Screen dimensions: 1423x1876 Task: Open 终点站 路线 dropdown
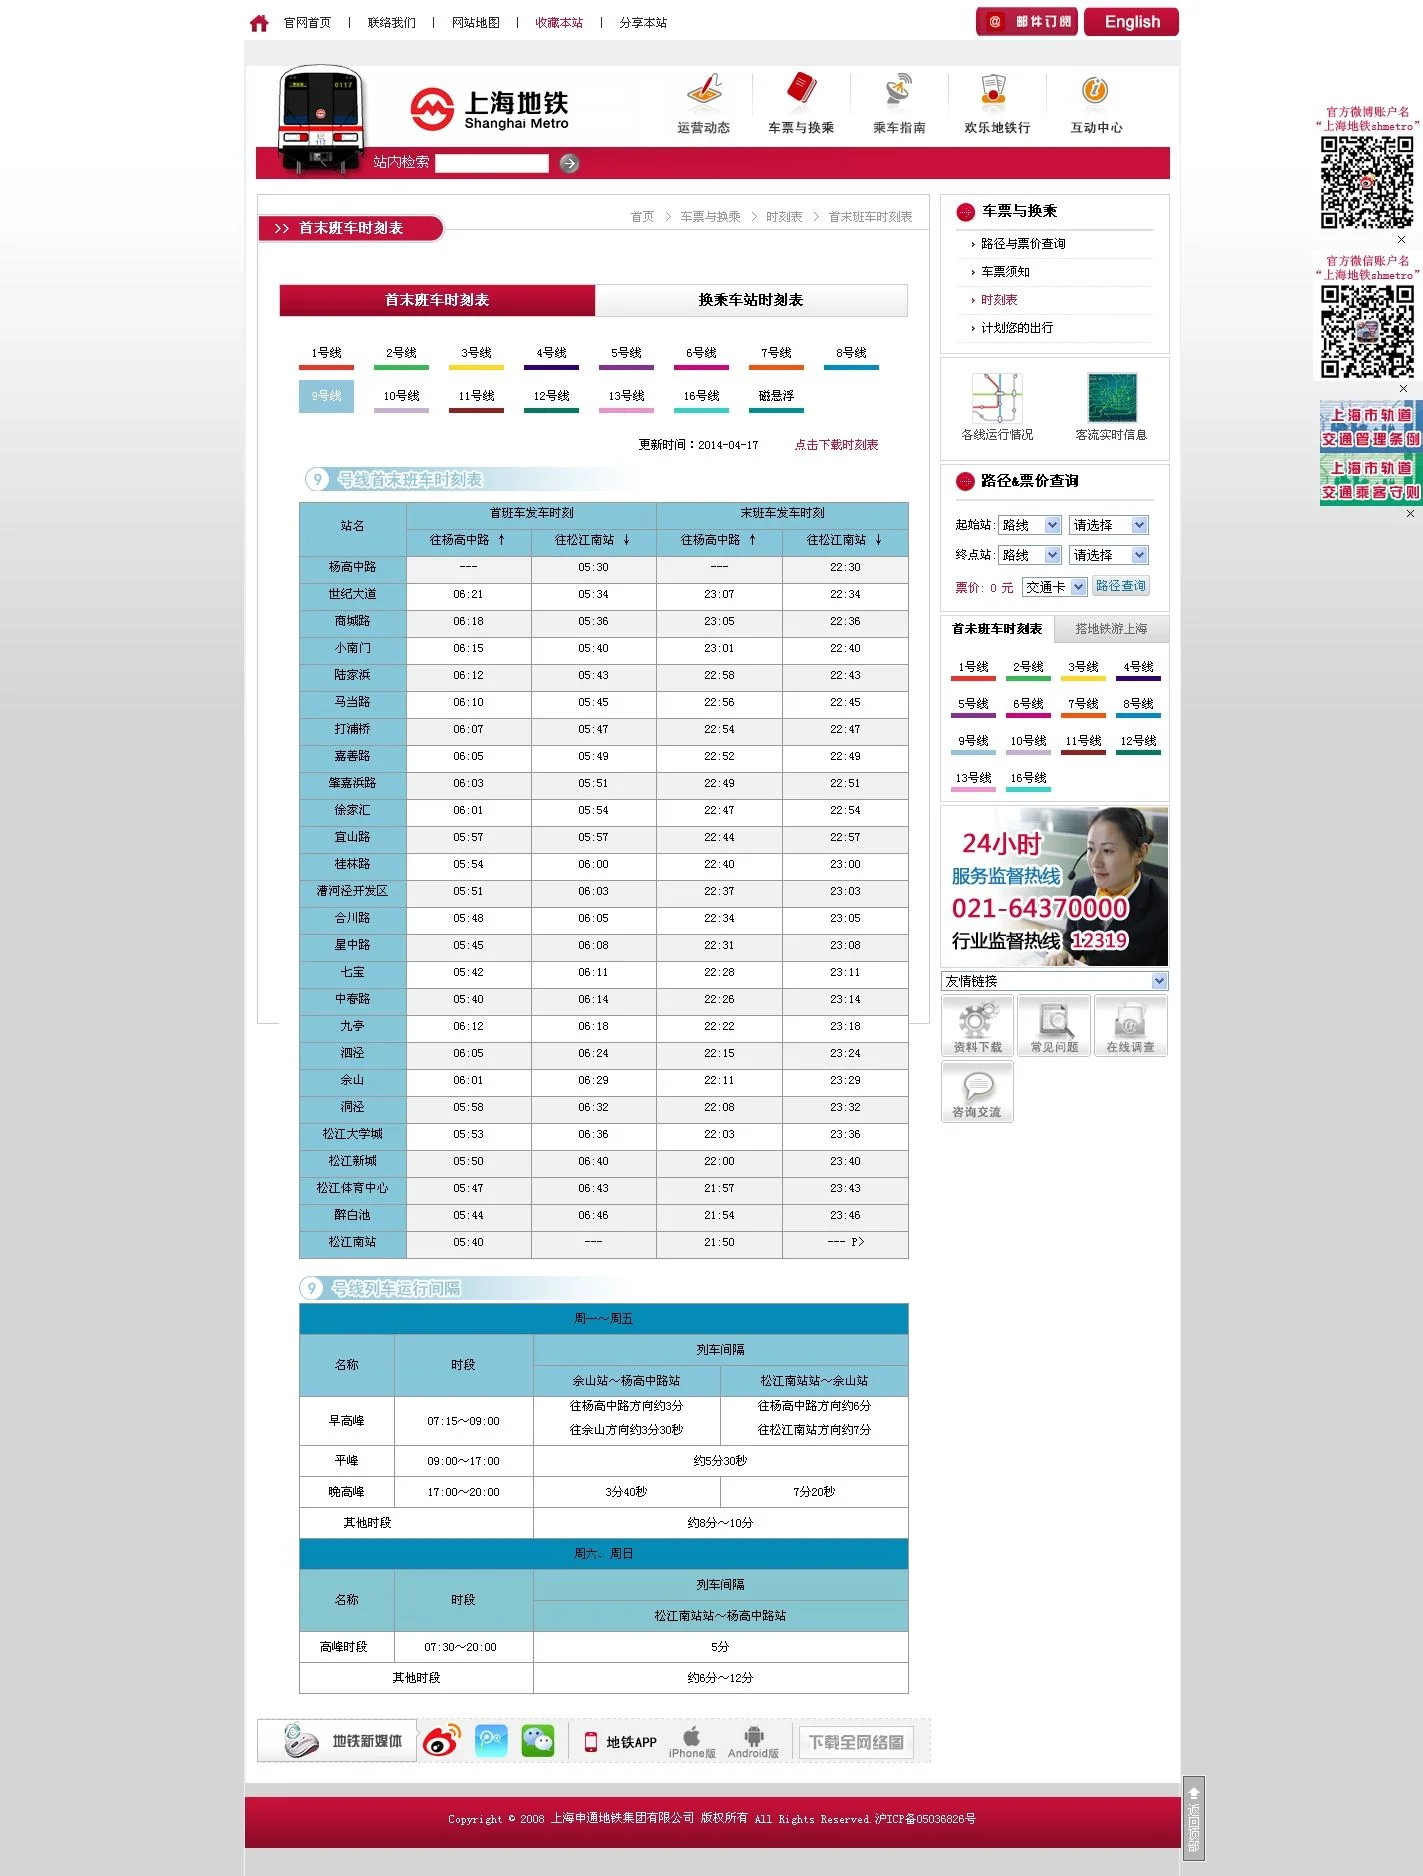pyautogui.click(x=1029, y=555)
